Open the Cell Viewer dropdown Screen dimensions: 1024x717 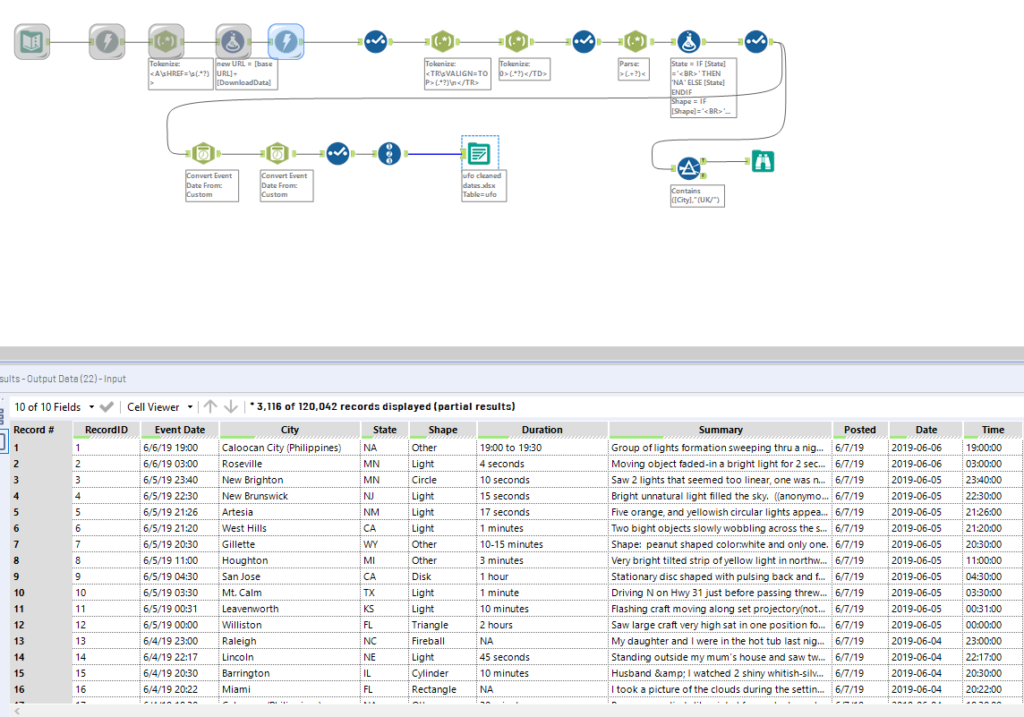point(160,407)
